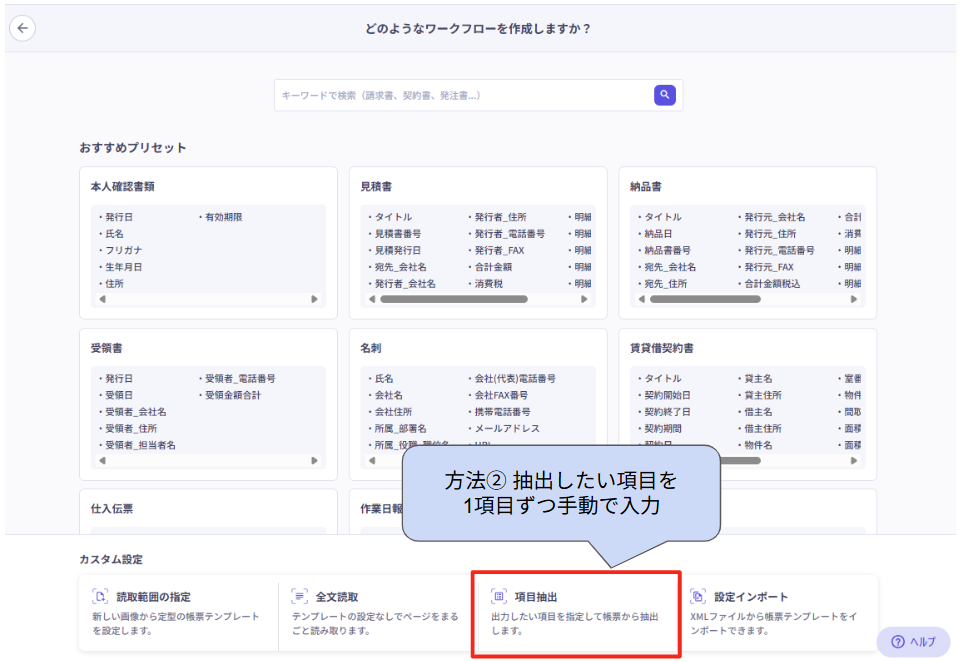The image size is (968, 662).
Task: Open the ヘルプ help button
Action: coord(913,641)
